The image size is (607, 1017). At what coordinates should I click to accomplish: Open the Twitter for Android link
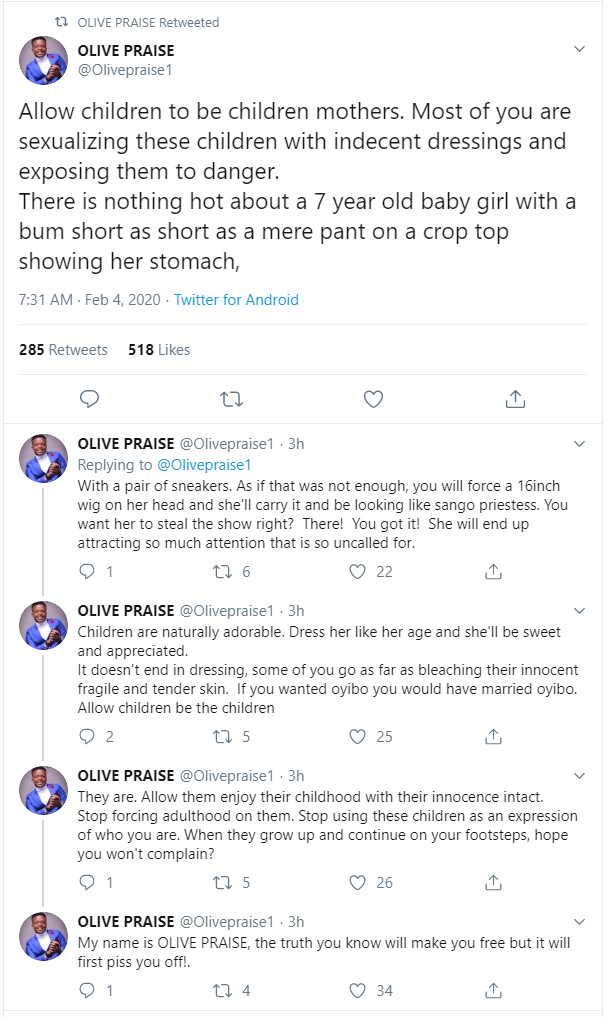click(x=236, y=300)
